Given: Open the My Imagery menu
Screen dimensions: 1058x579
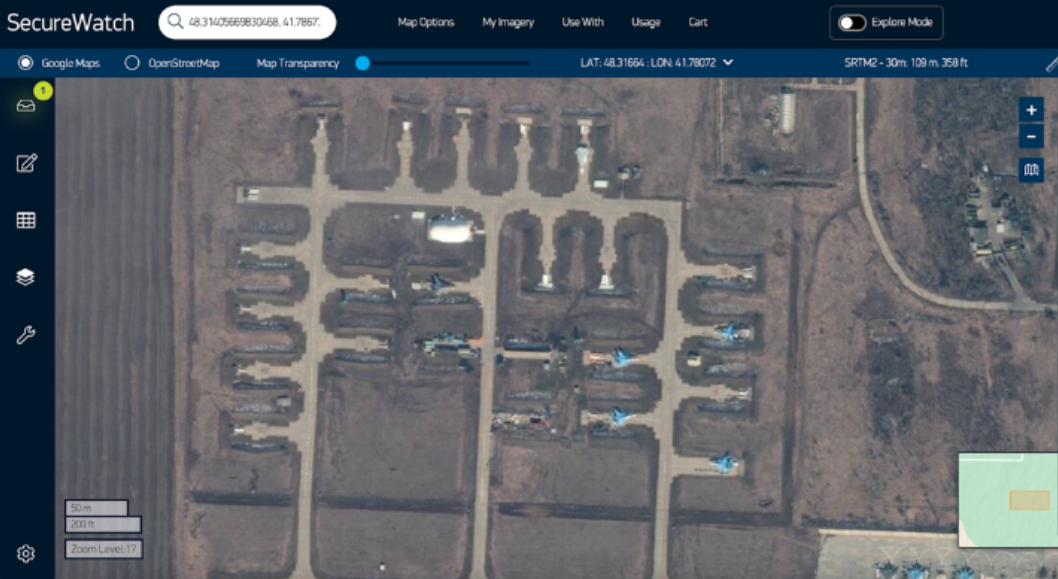Looking at the screenshot, I should (x=508, y=22).
